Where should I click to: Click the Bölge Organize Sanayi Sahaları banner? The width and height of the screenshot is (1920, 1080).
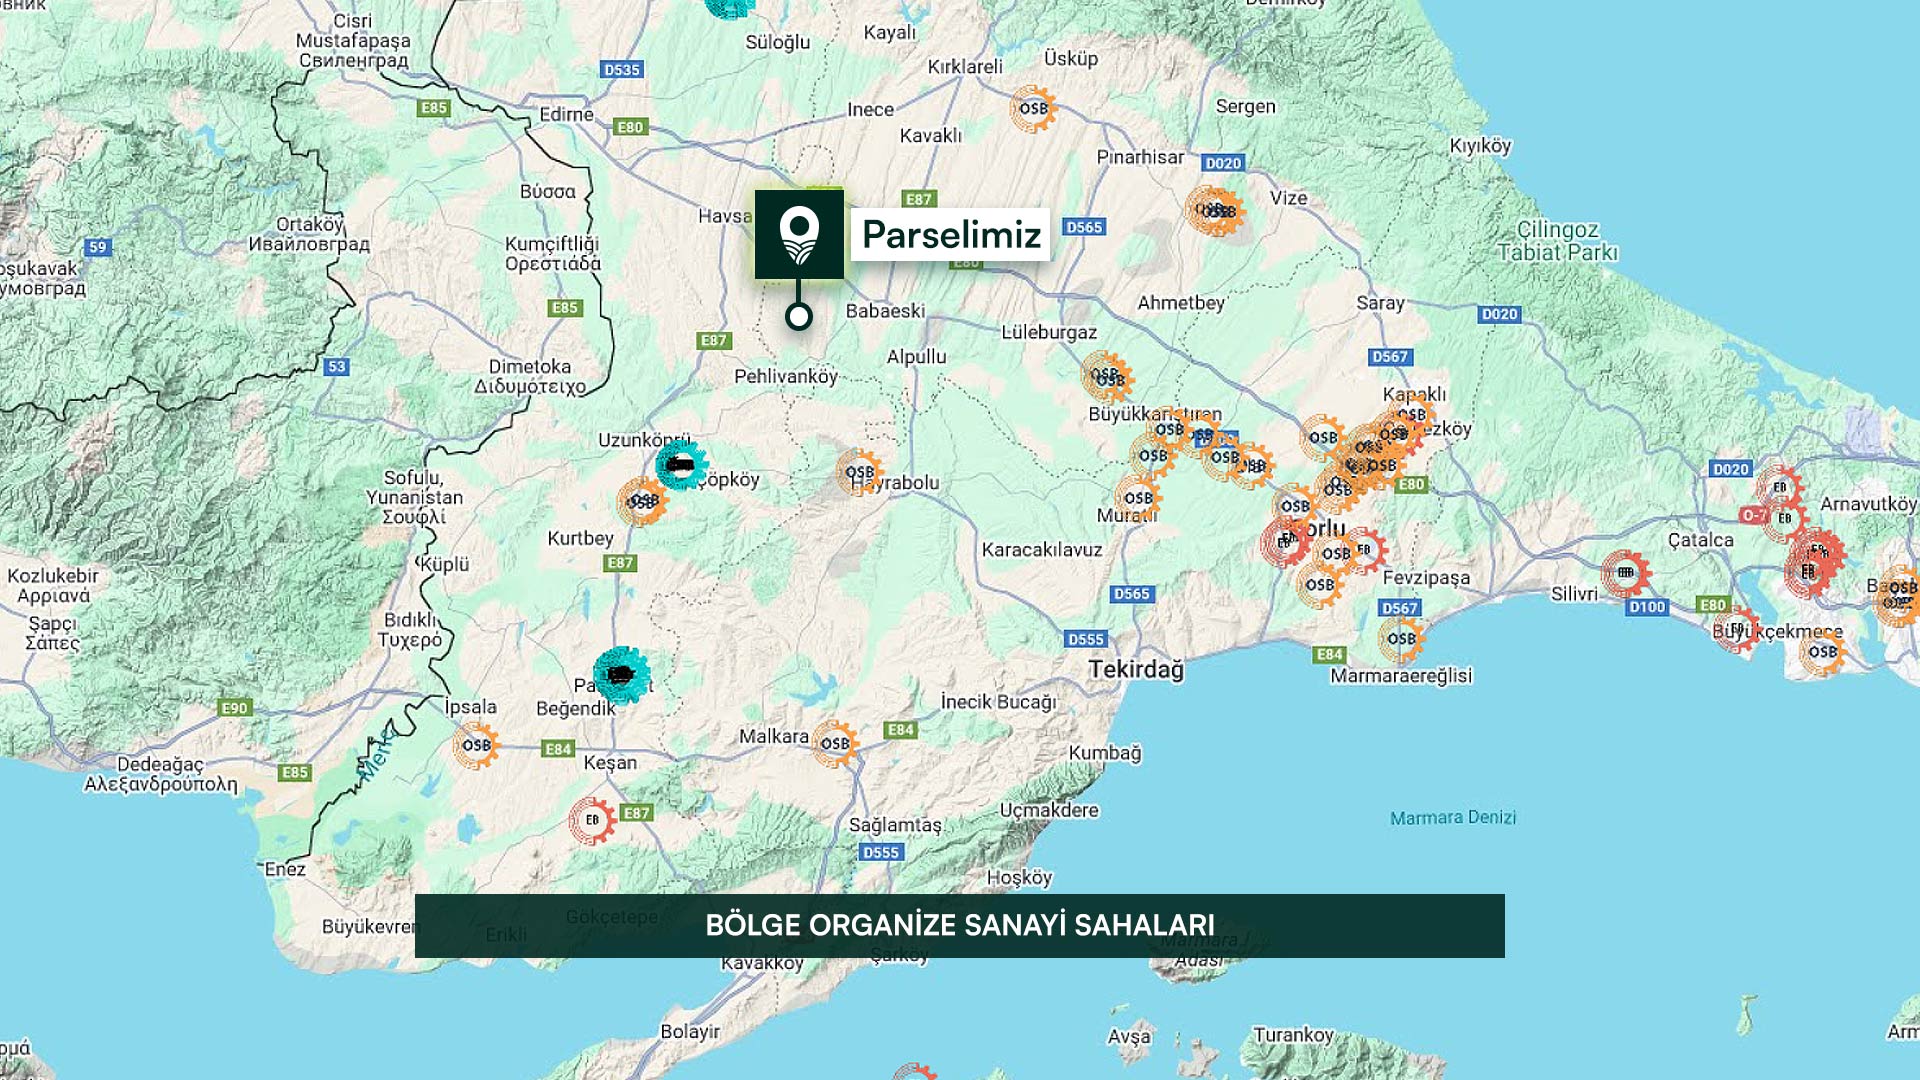(x=959, y=925)
